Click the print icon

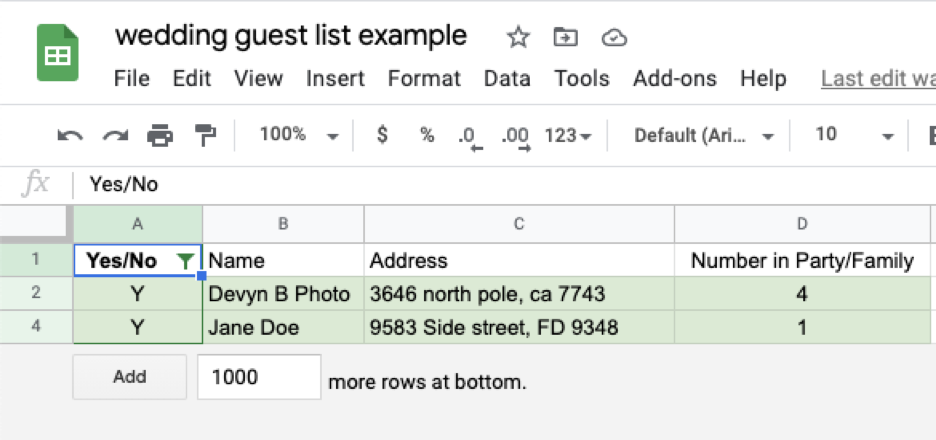pos(160,135)
